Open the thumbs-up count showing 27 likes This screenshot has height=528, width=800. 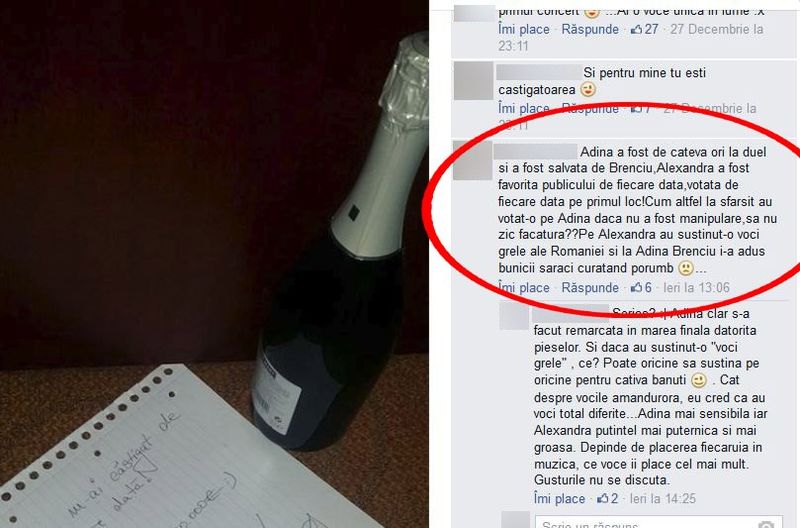[645, 30]
